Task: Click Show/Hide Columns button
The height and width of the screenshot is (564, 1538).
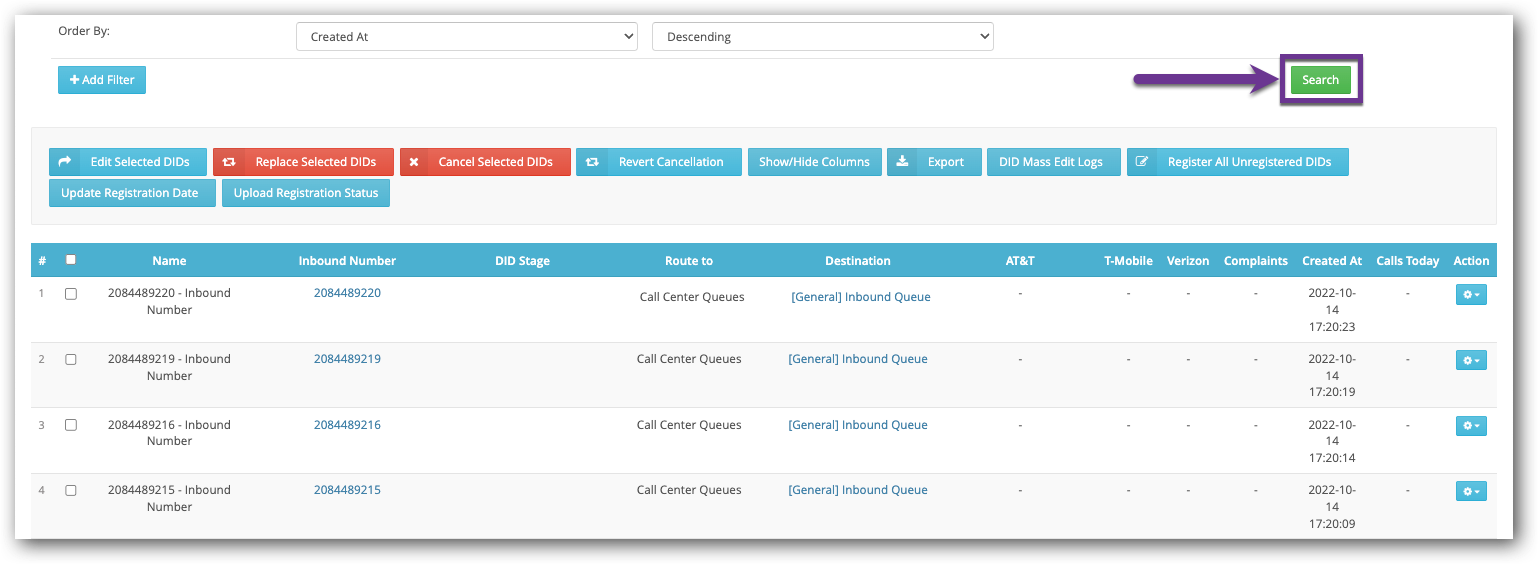Action: 815,162
